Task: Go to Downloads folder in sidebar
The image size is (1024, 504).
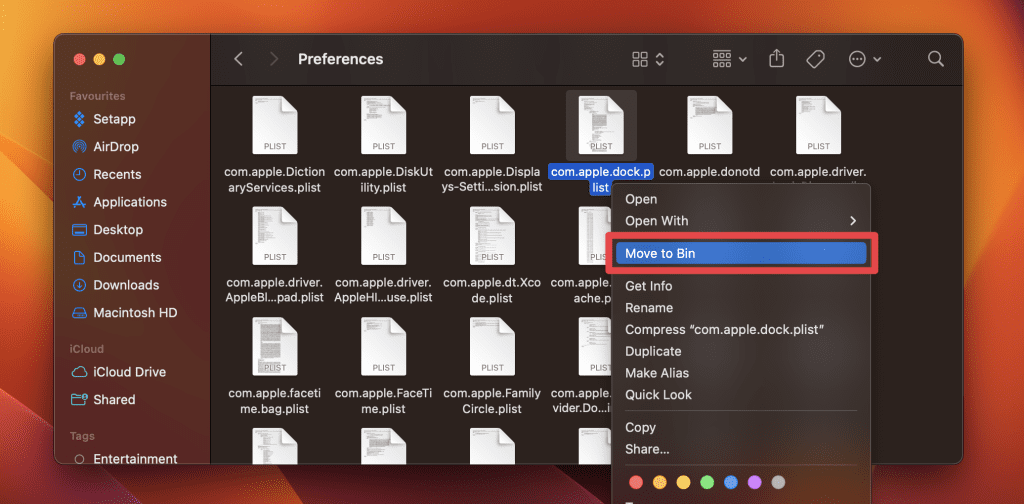Action: coord(125,285)
